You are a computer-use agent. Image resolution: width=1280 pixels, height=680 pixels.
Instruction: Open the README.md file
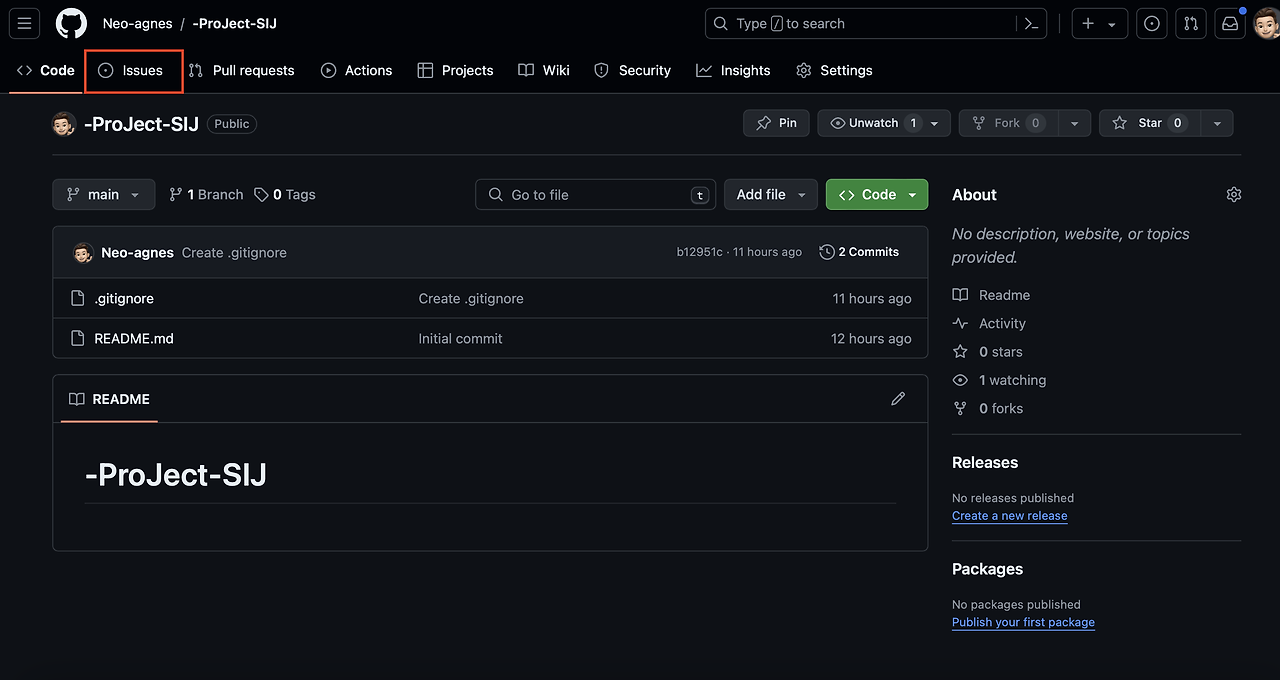click(x=134, y=338)
